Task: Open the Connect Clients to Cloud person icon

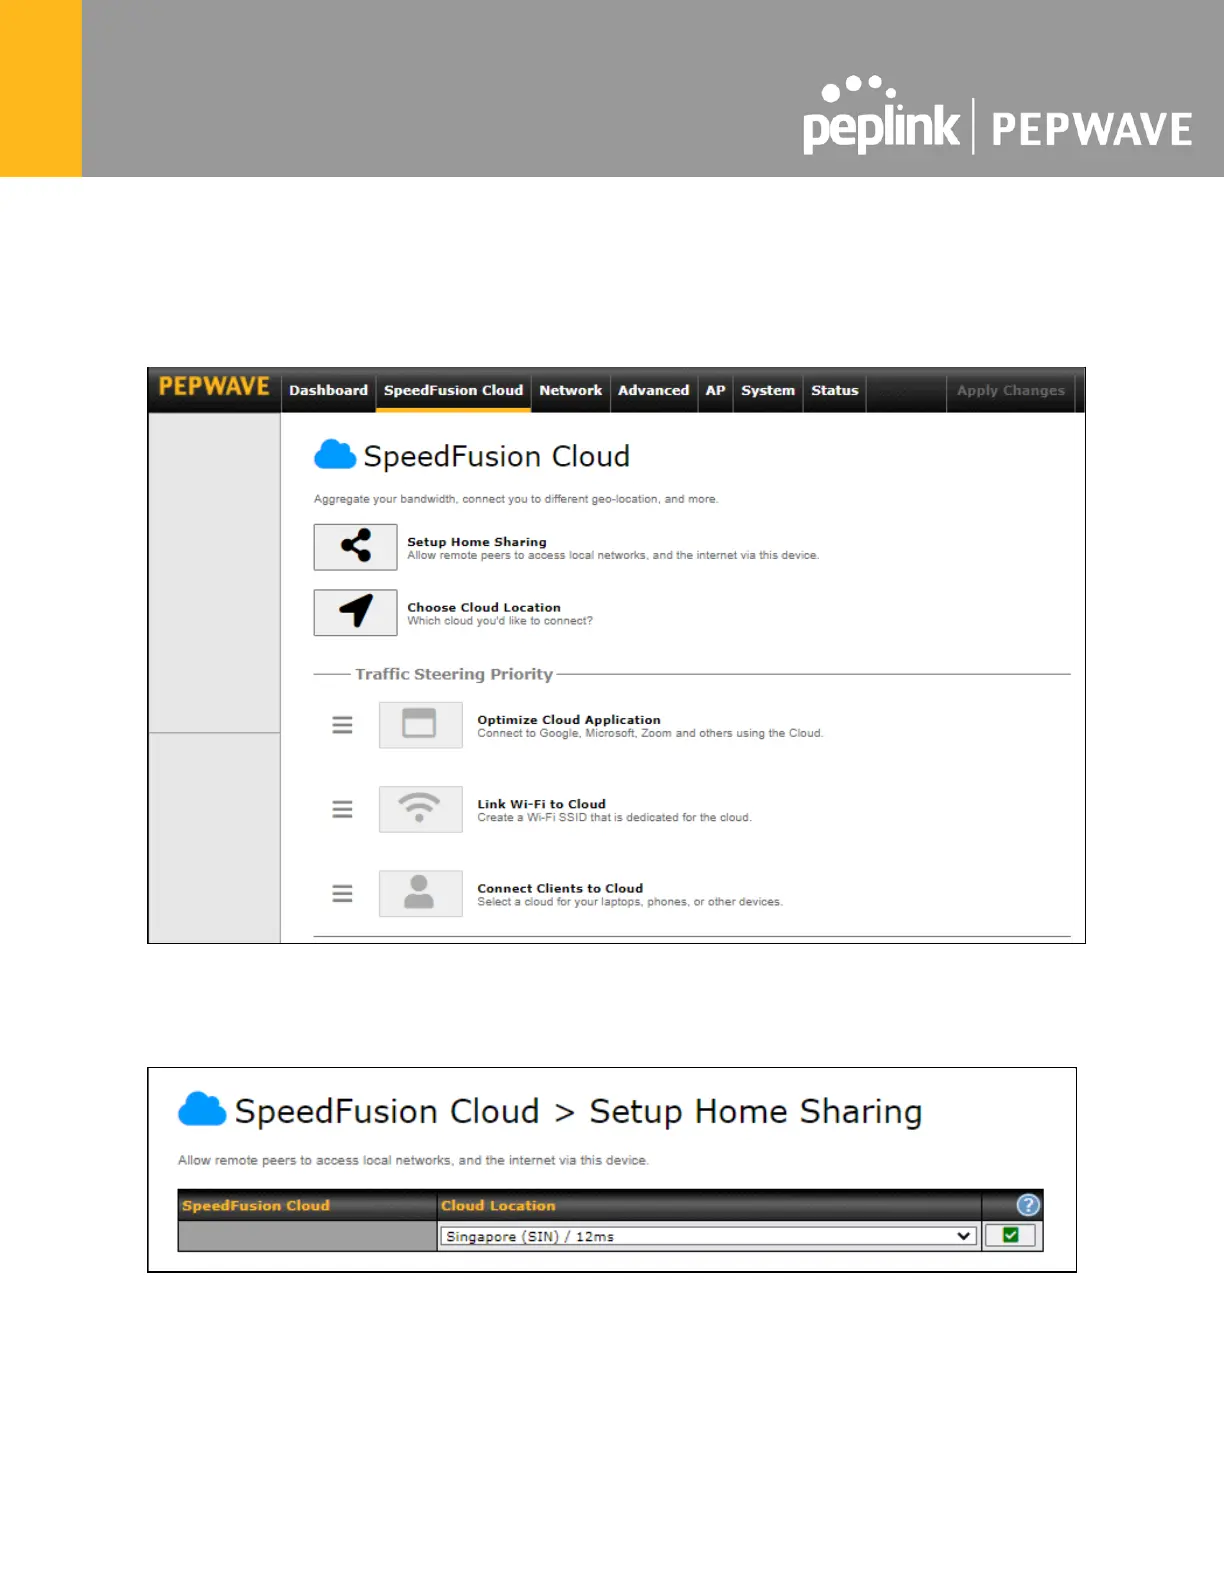Action: 420,893
